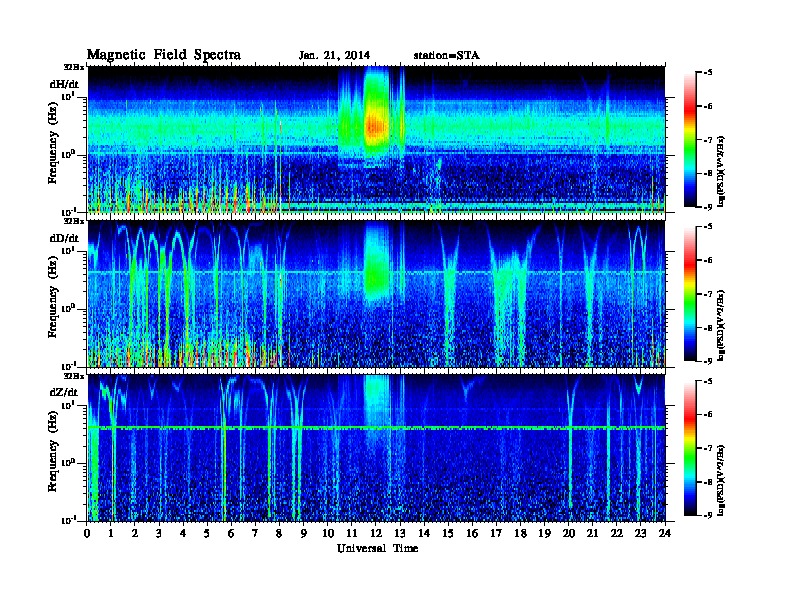Viewport: 792px width, 612px height.
Task: Click hour tick label "16" on time axis
Action: coord(472,533)
